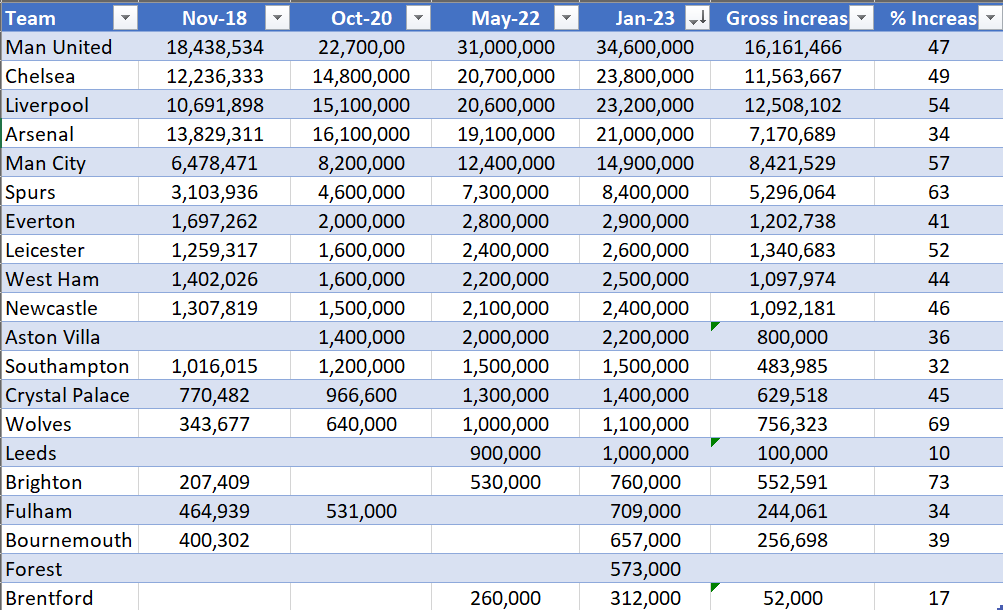Image resolution: width=1003 pixels, height=610 pixels.
Task: Click the Arsenal team cell
Action: click(70, 134)
